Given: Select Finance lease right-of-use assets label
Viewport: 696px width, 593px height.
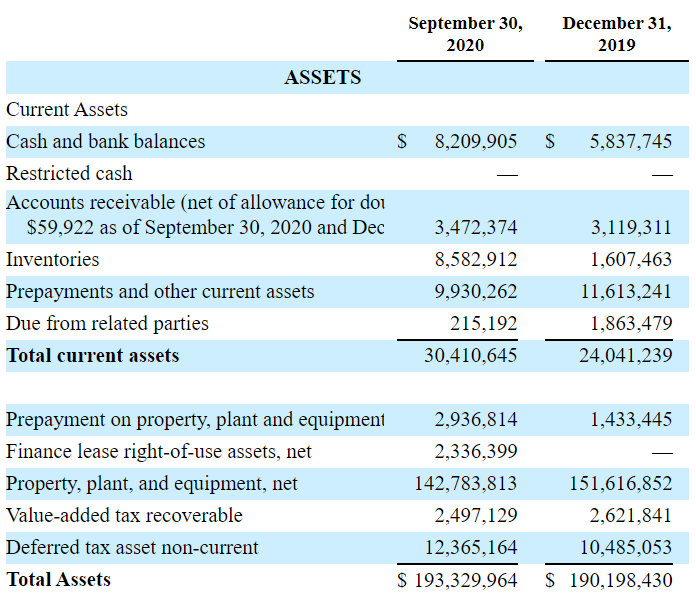Looking at the screenshot, I should (159, 451).
